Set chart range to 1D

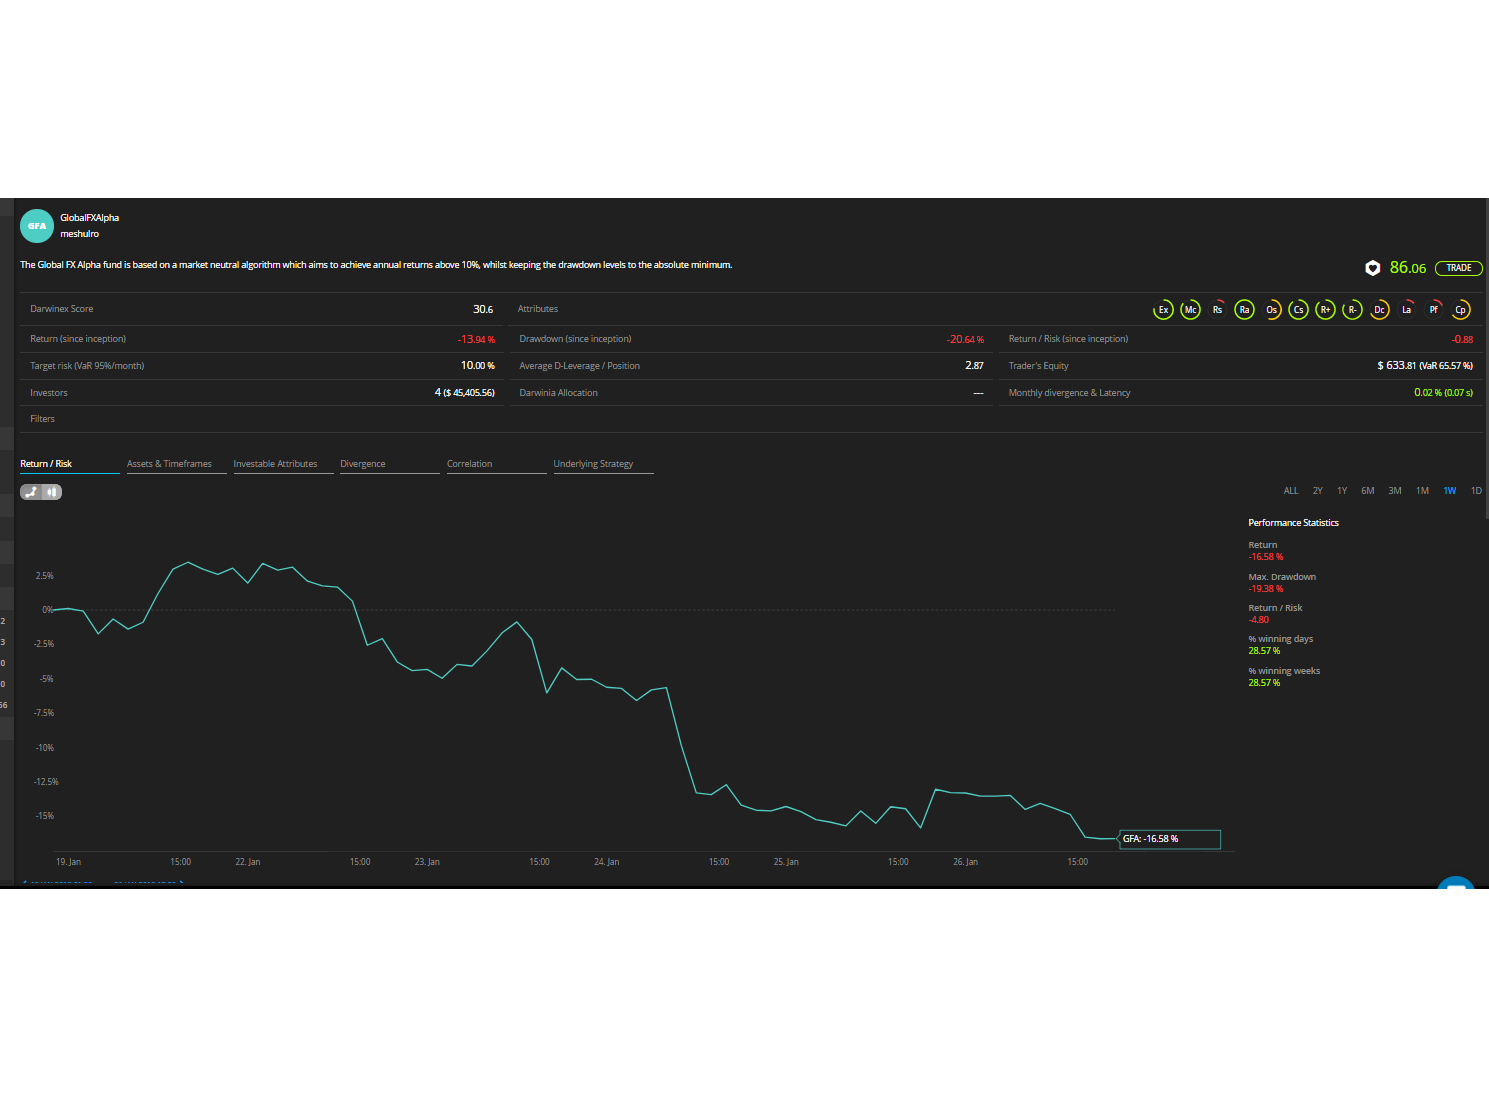click(1476, 491)
